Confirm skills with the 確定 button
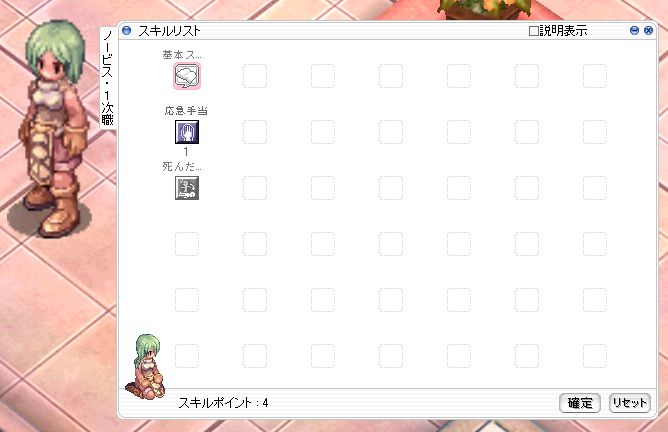Screen dimensions: 668x432 tap(580, 403)
